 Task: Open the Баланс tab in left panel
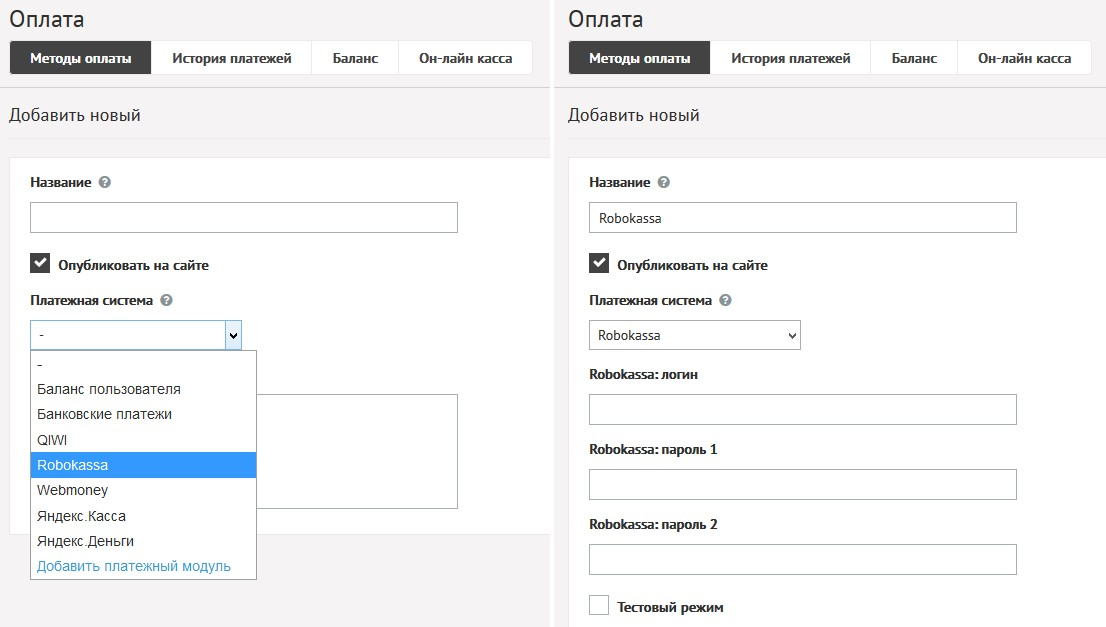356,58
